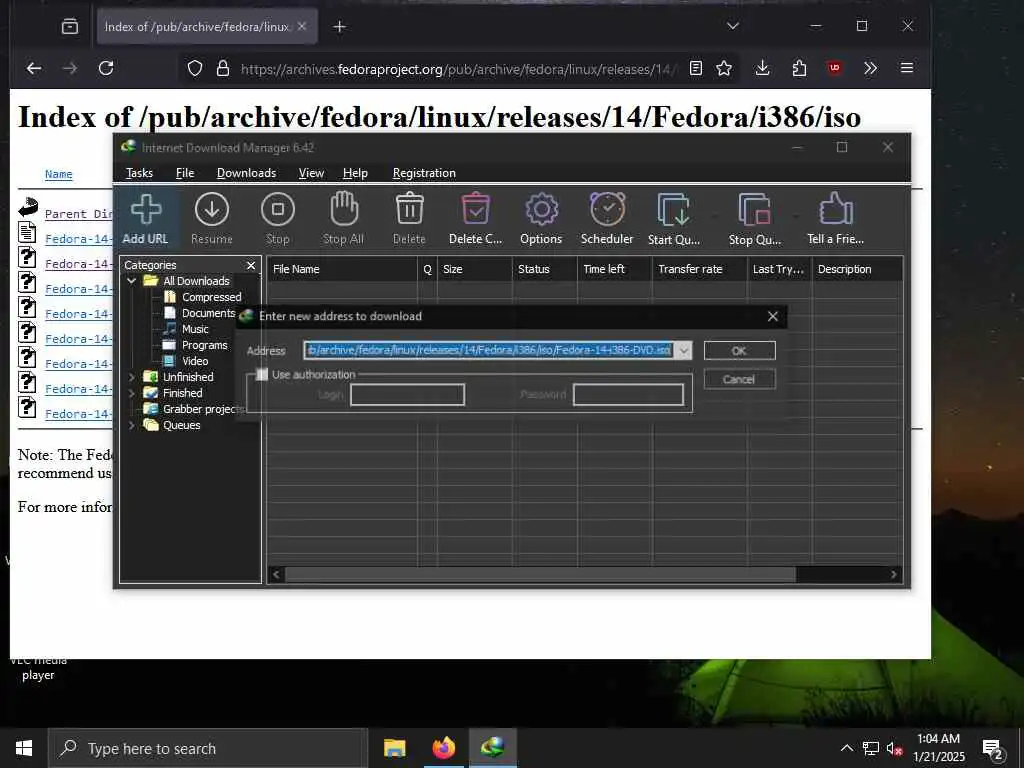Image resolution: width=1024 pixels, height=768 pixels.
Task: Select the Music category
Action: (186, 329)
